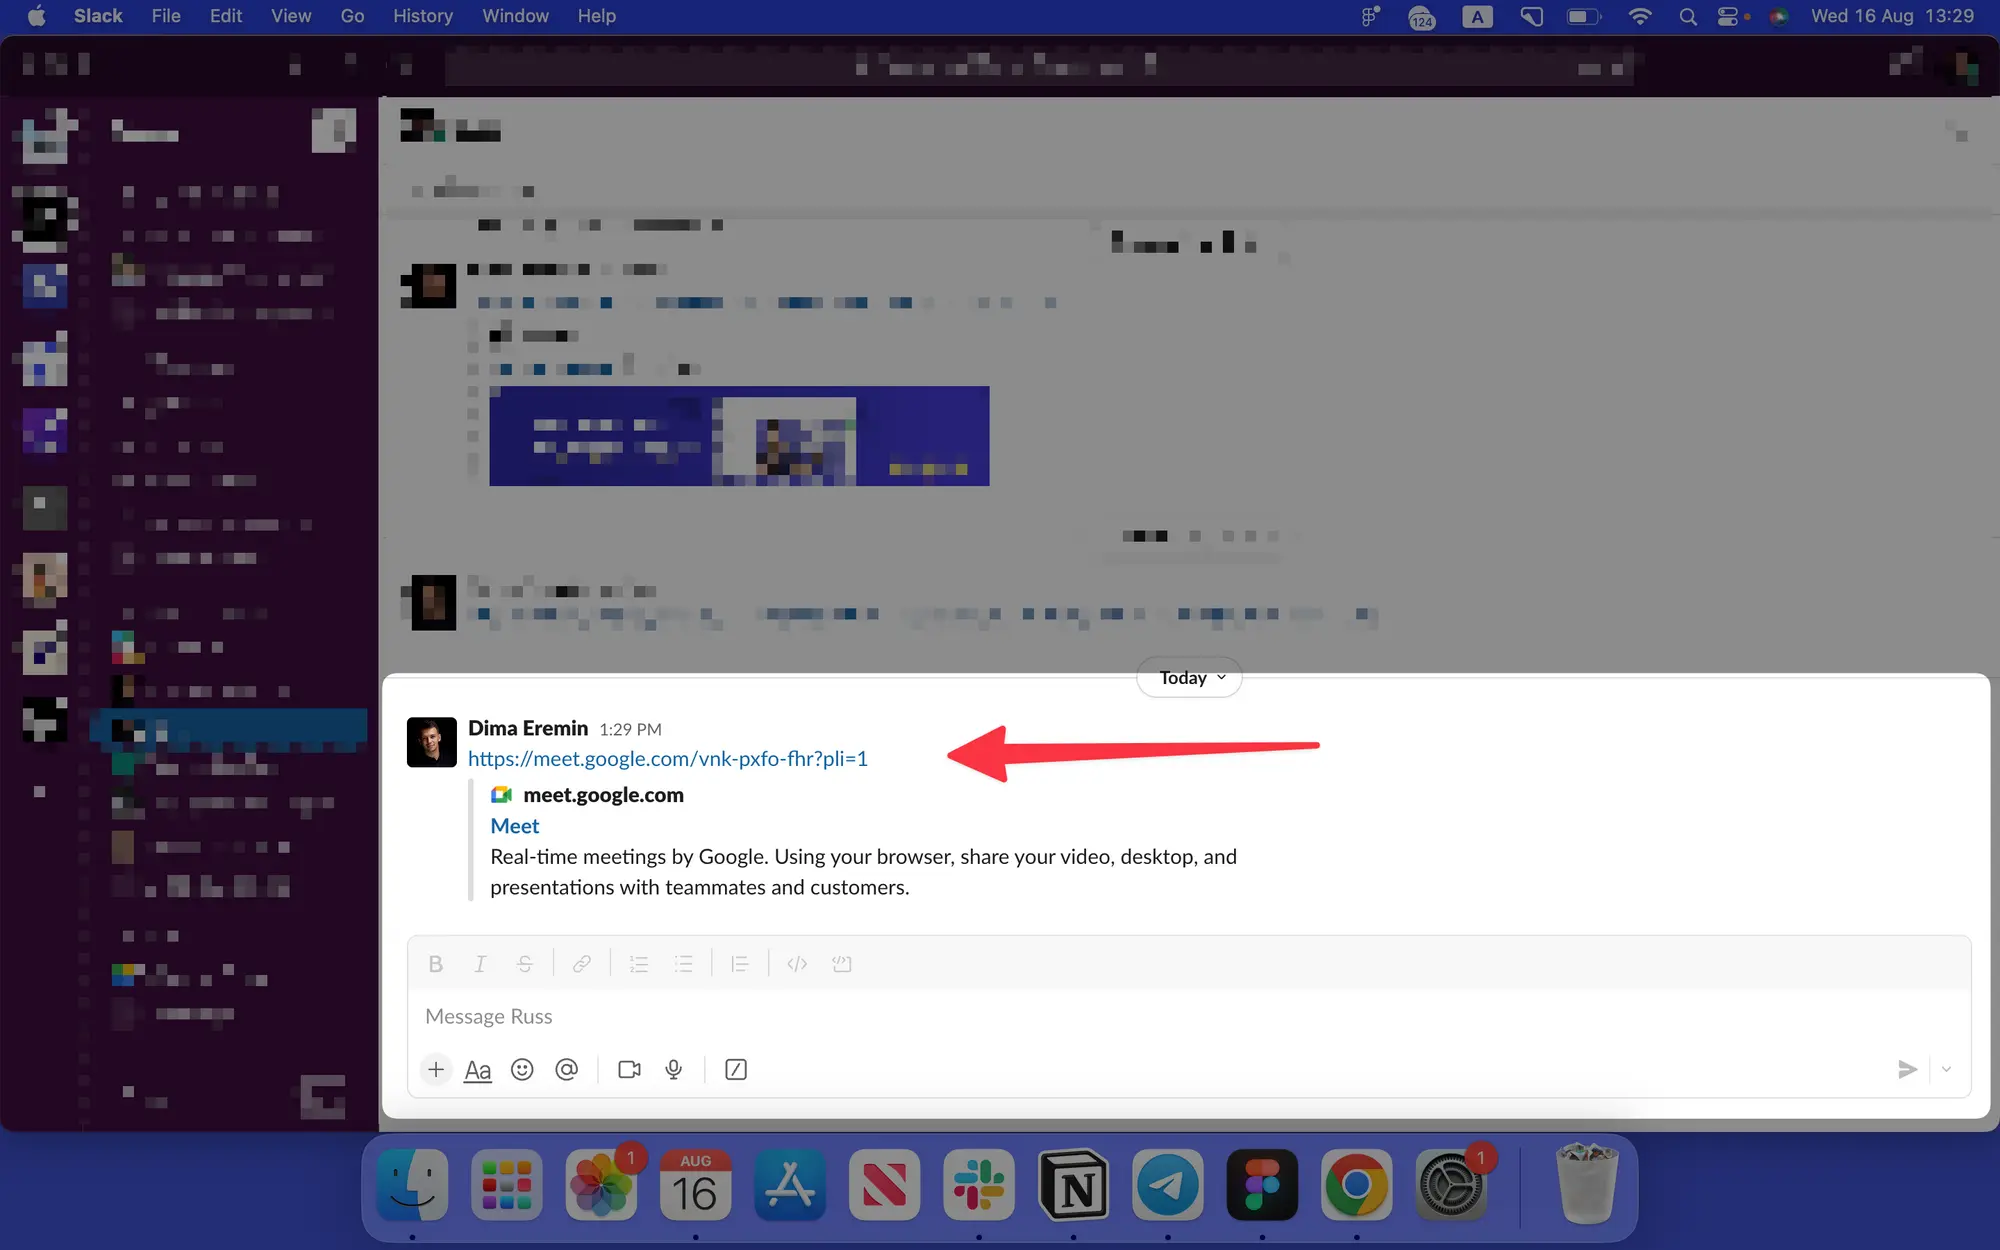Record a video clip

pos(629,1069)
